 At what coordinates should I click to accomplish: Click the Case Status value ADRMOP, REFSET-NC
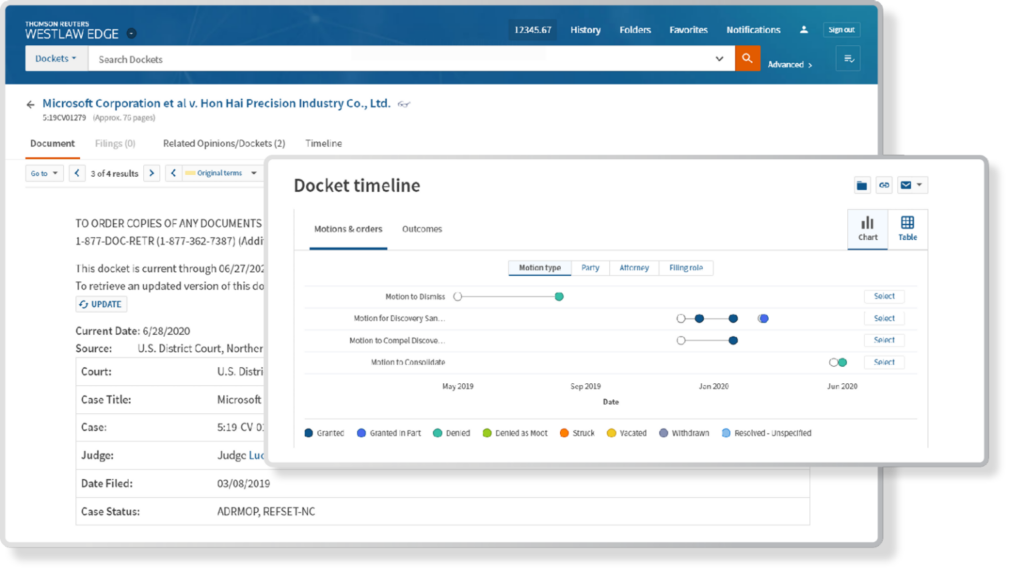266,512
